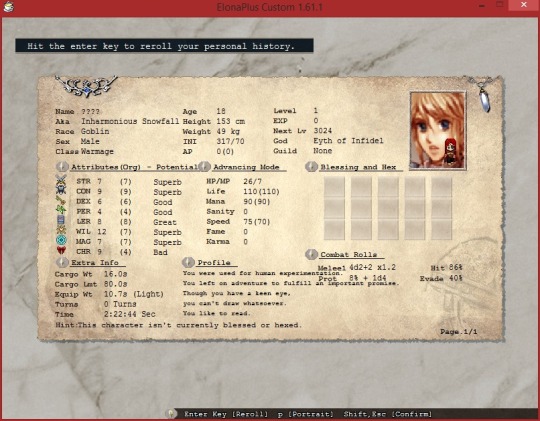Click the lightbulb hint icon in bottom bar
This screenshot has height=421, width=540.
point(171,413)
